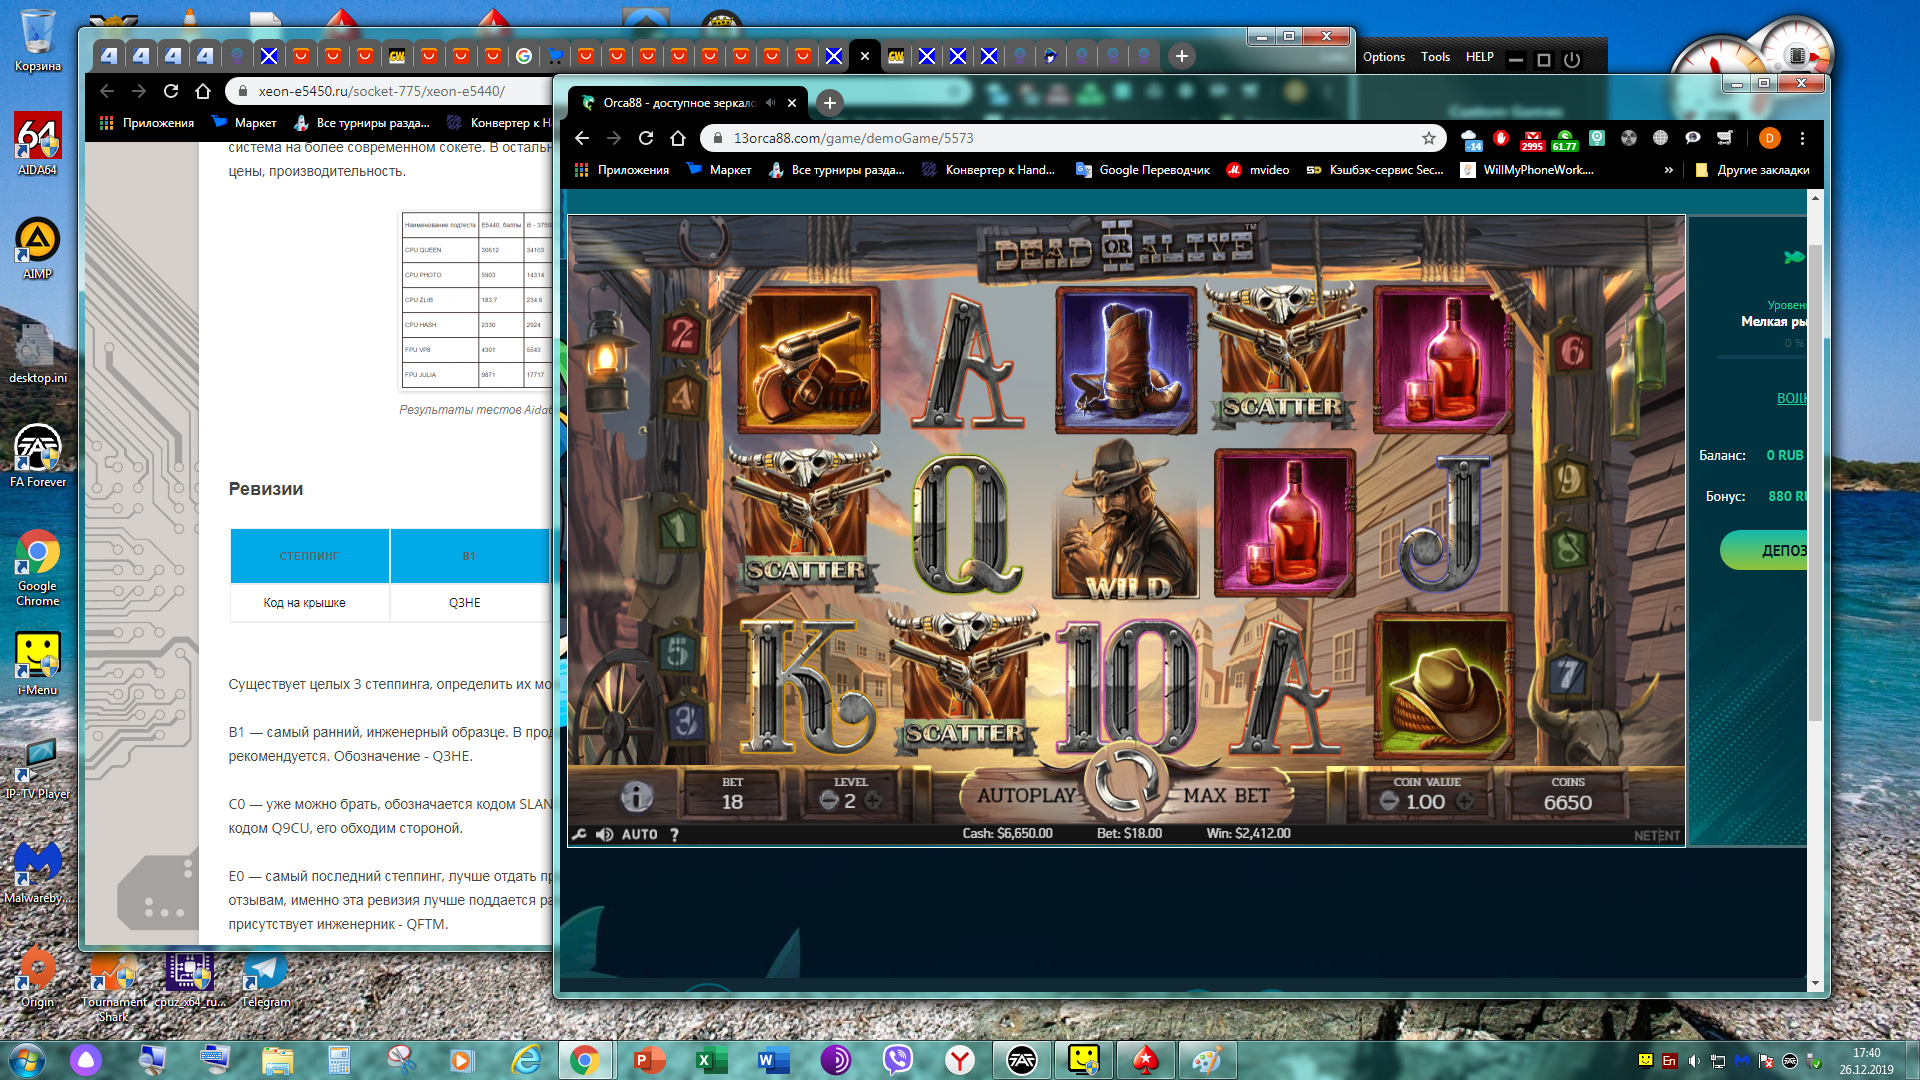Screen dimensions: 1920x1080
Task: Mute the slot game sound speaker icon
Action: [x=604, y=834]
